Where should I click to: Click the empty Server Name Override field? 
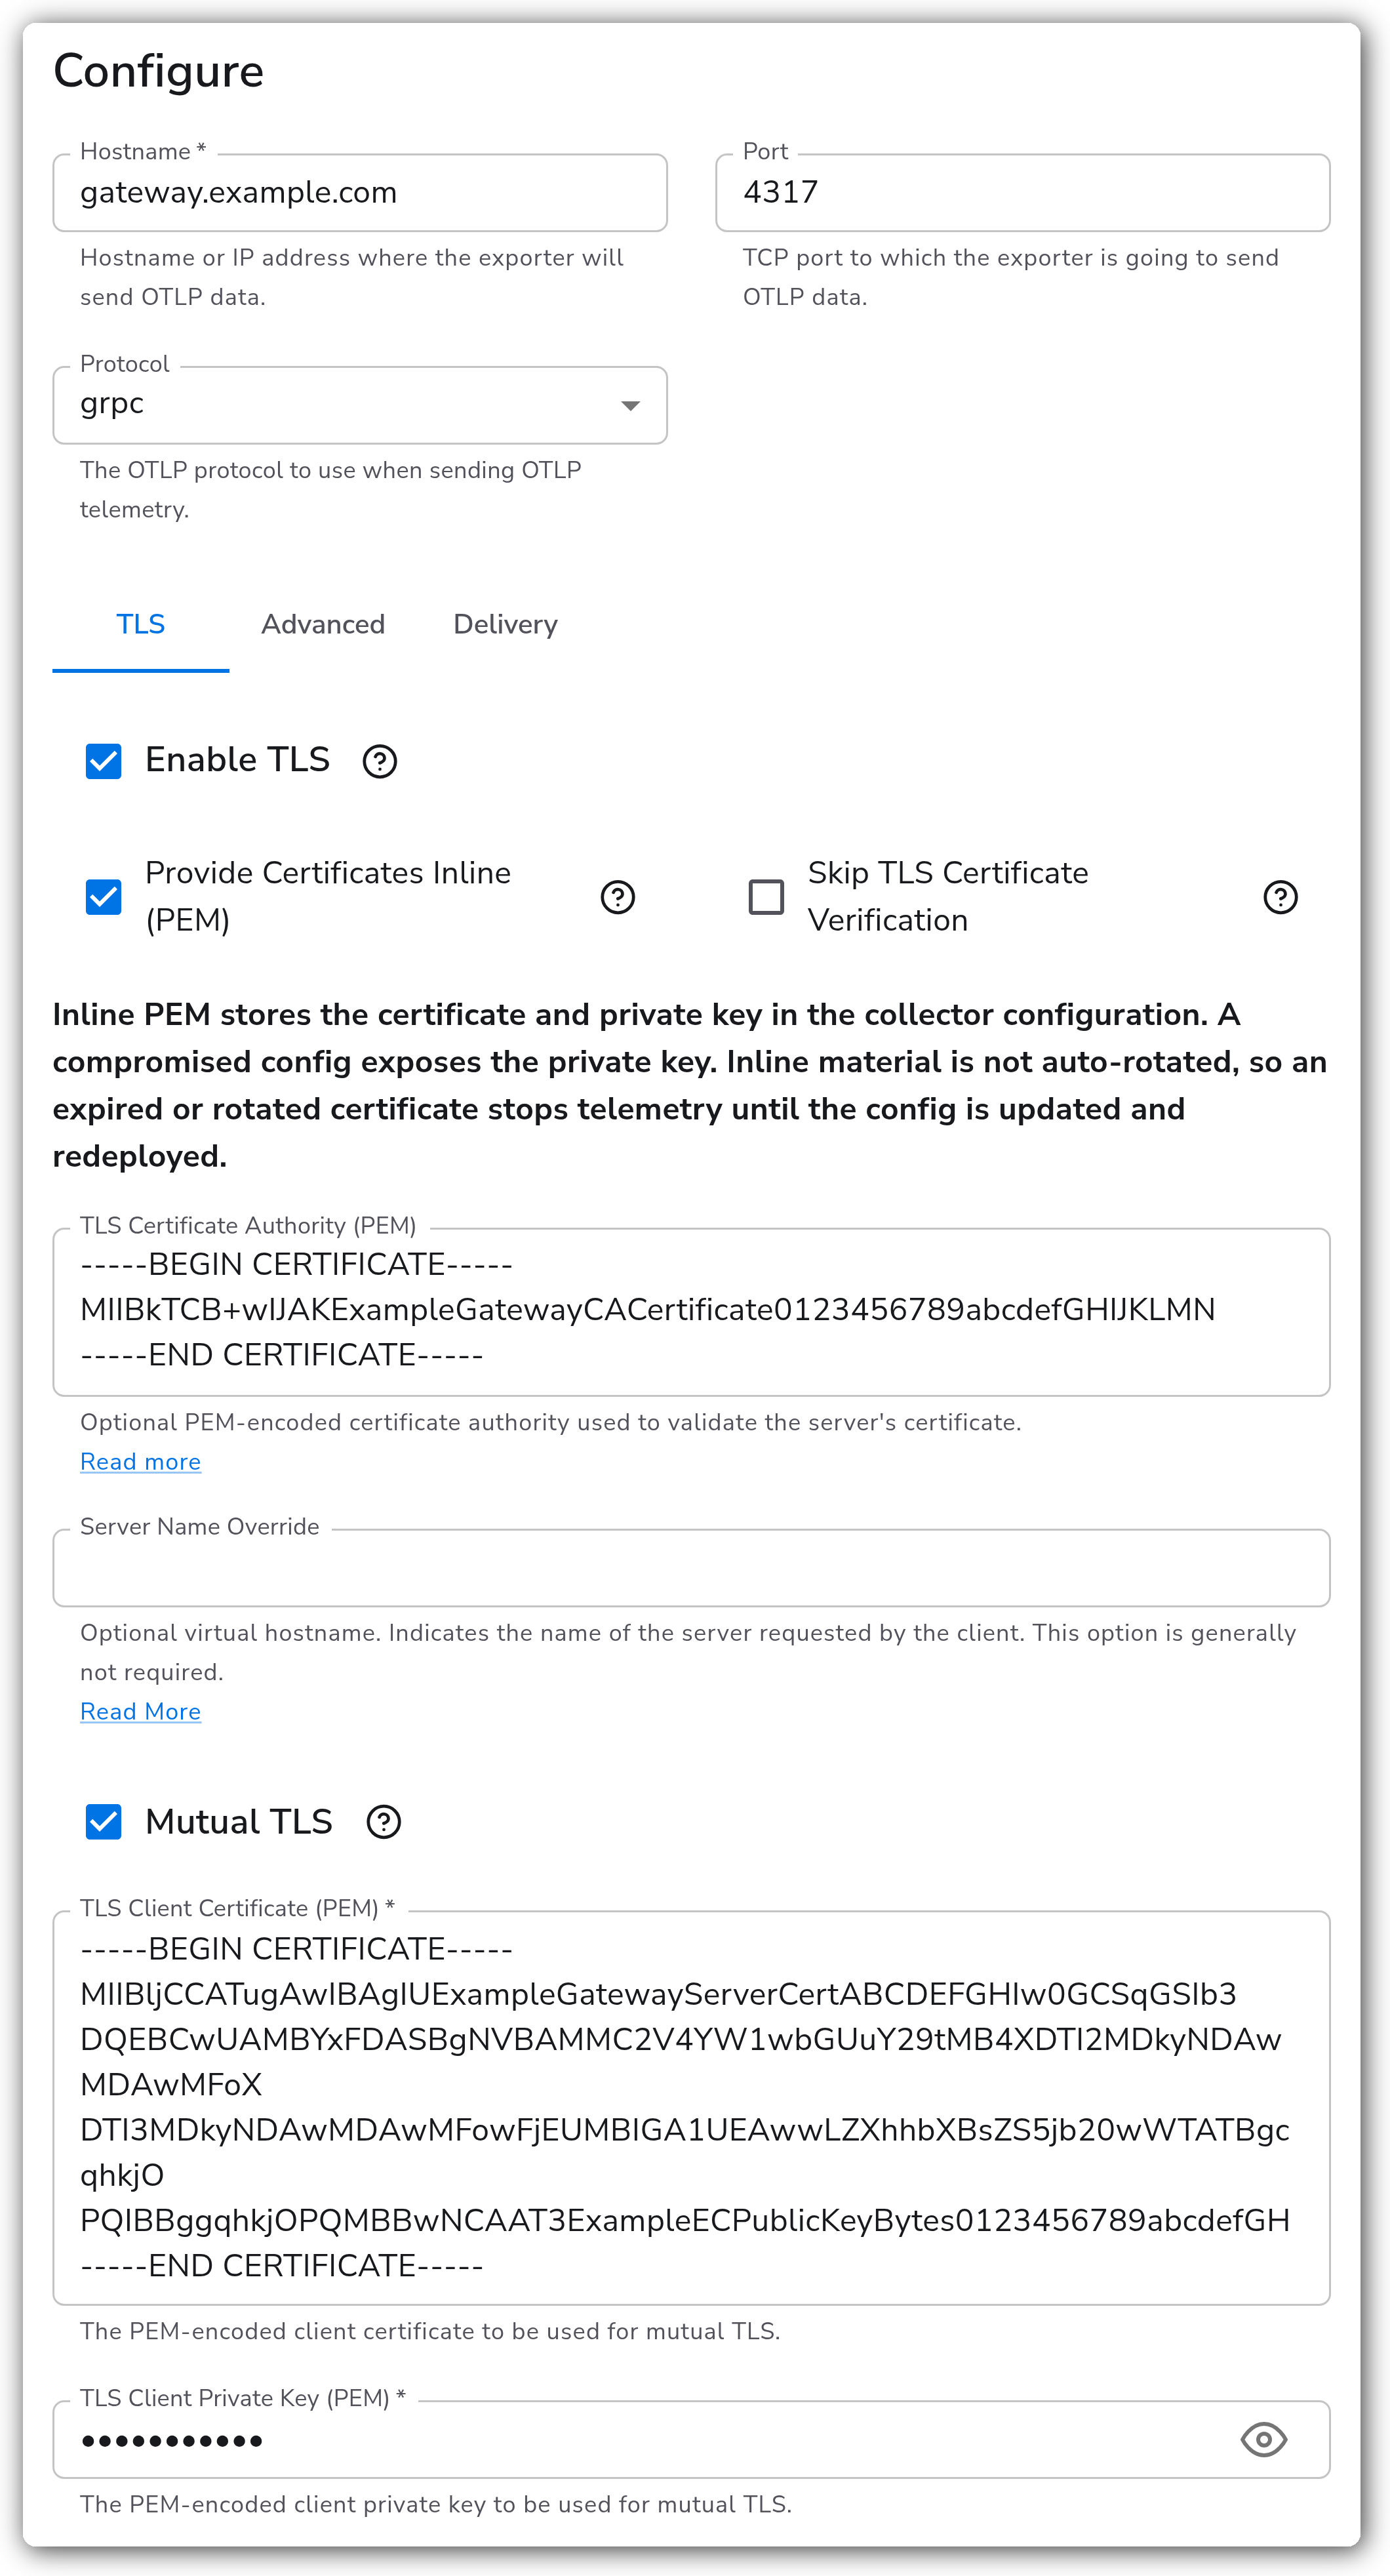pyautogui.click(x=691, y=1568)
